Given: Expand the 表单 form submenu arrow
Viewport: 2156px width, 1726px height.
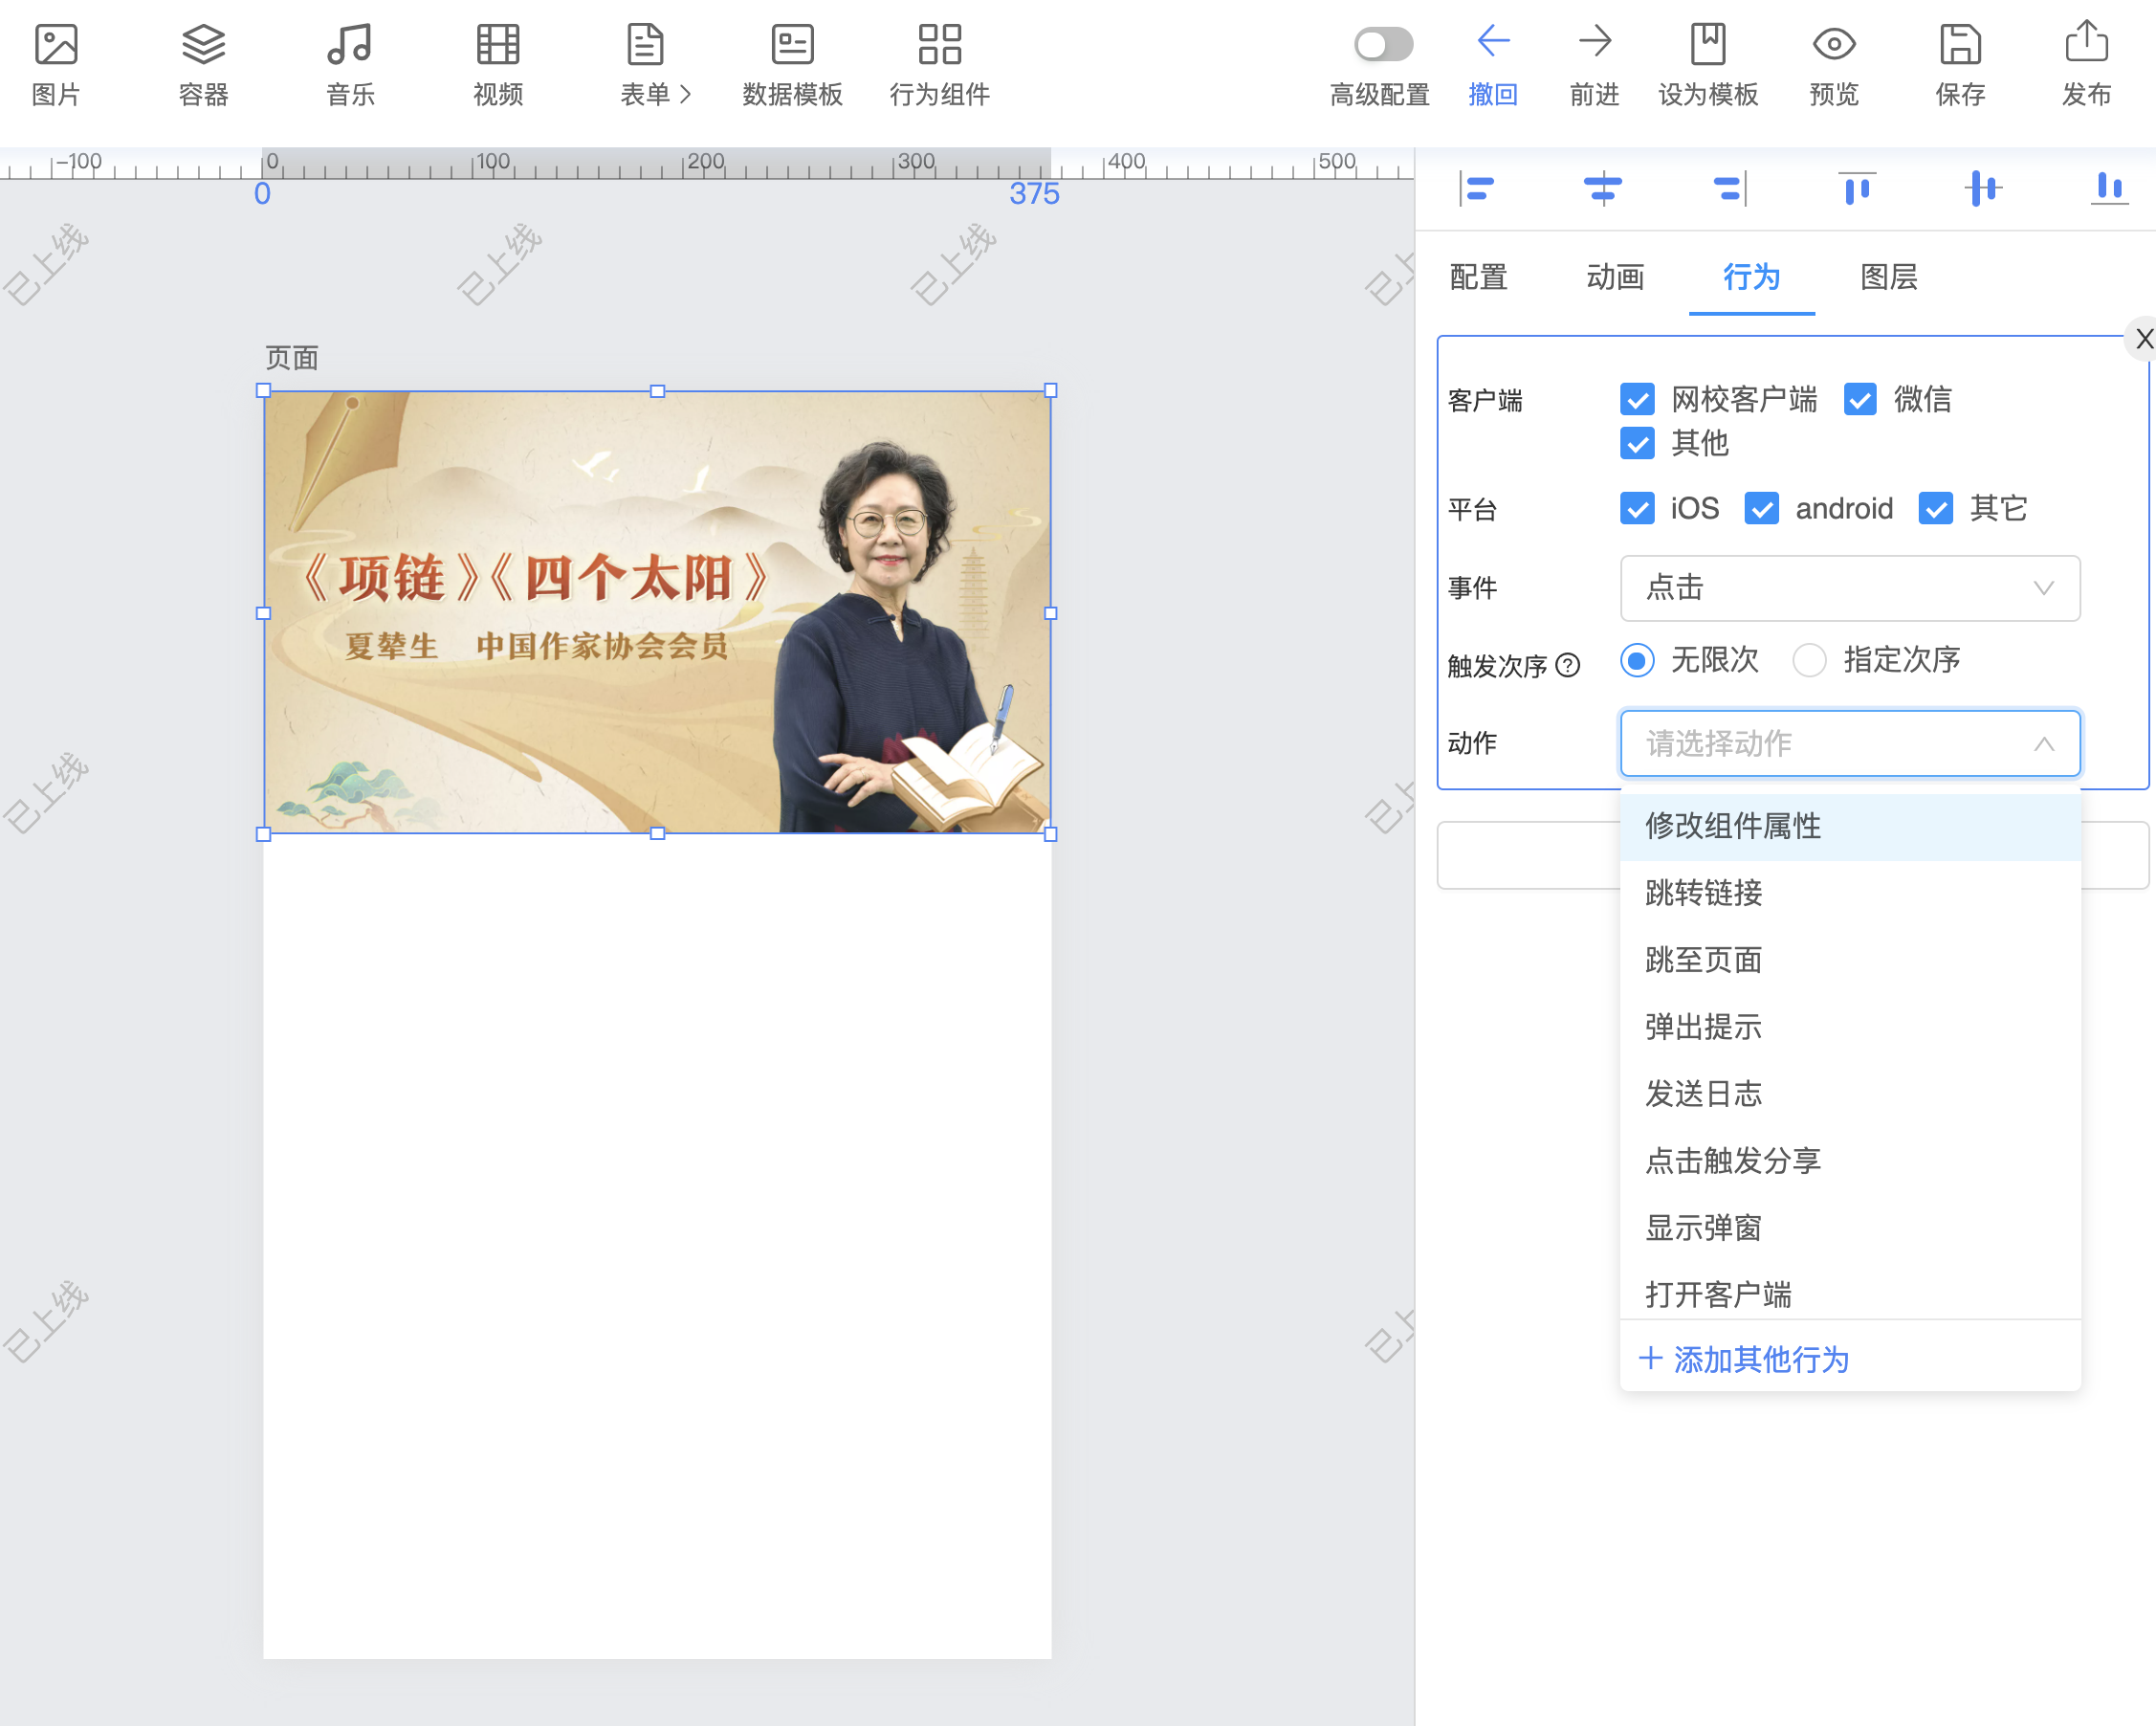Looking at the screenshot, I should pyautogui.click(x=686, y=95).
